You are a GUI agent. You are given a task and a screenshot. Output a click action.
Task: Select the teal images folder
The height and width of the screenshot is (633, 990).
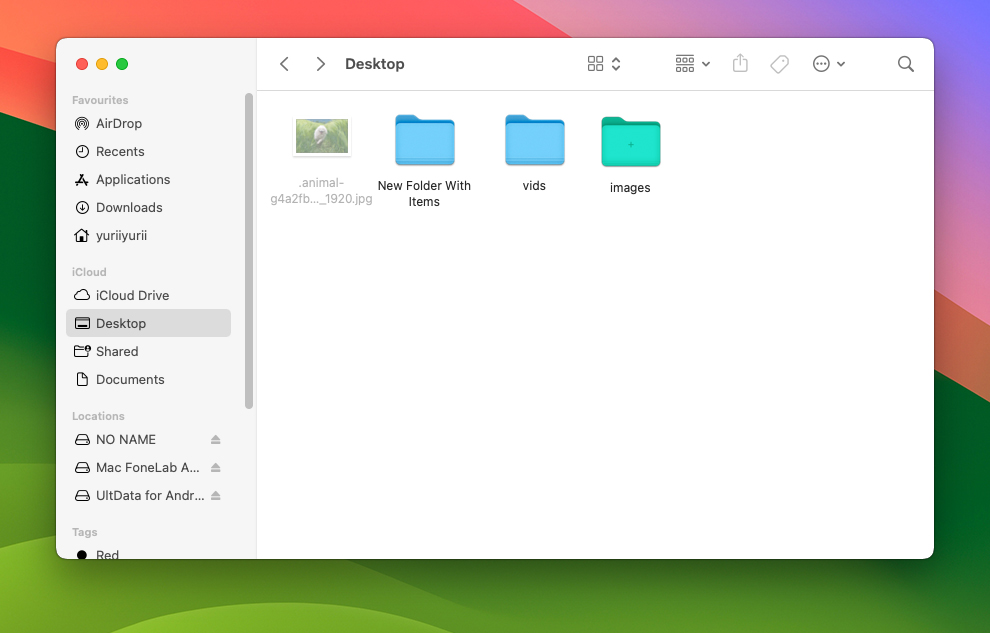(631, 142)
